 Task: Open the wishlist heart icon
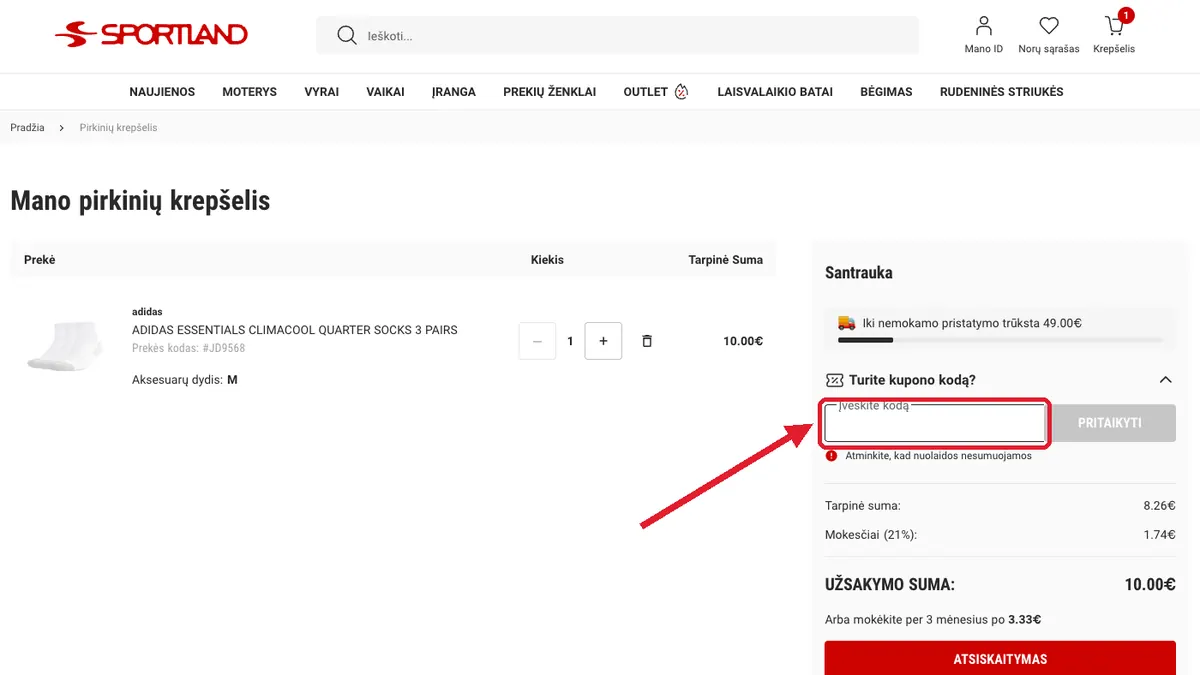[1049, 26]
